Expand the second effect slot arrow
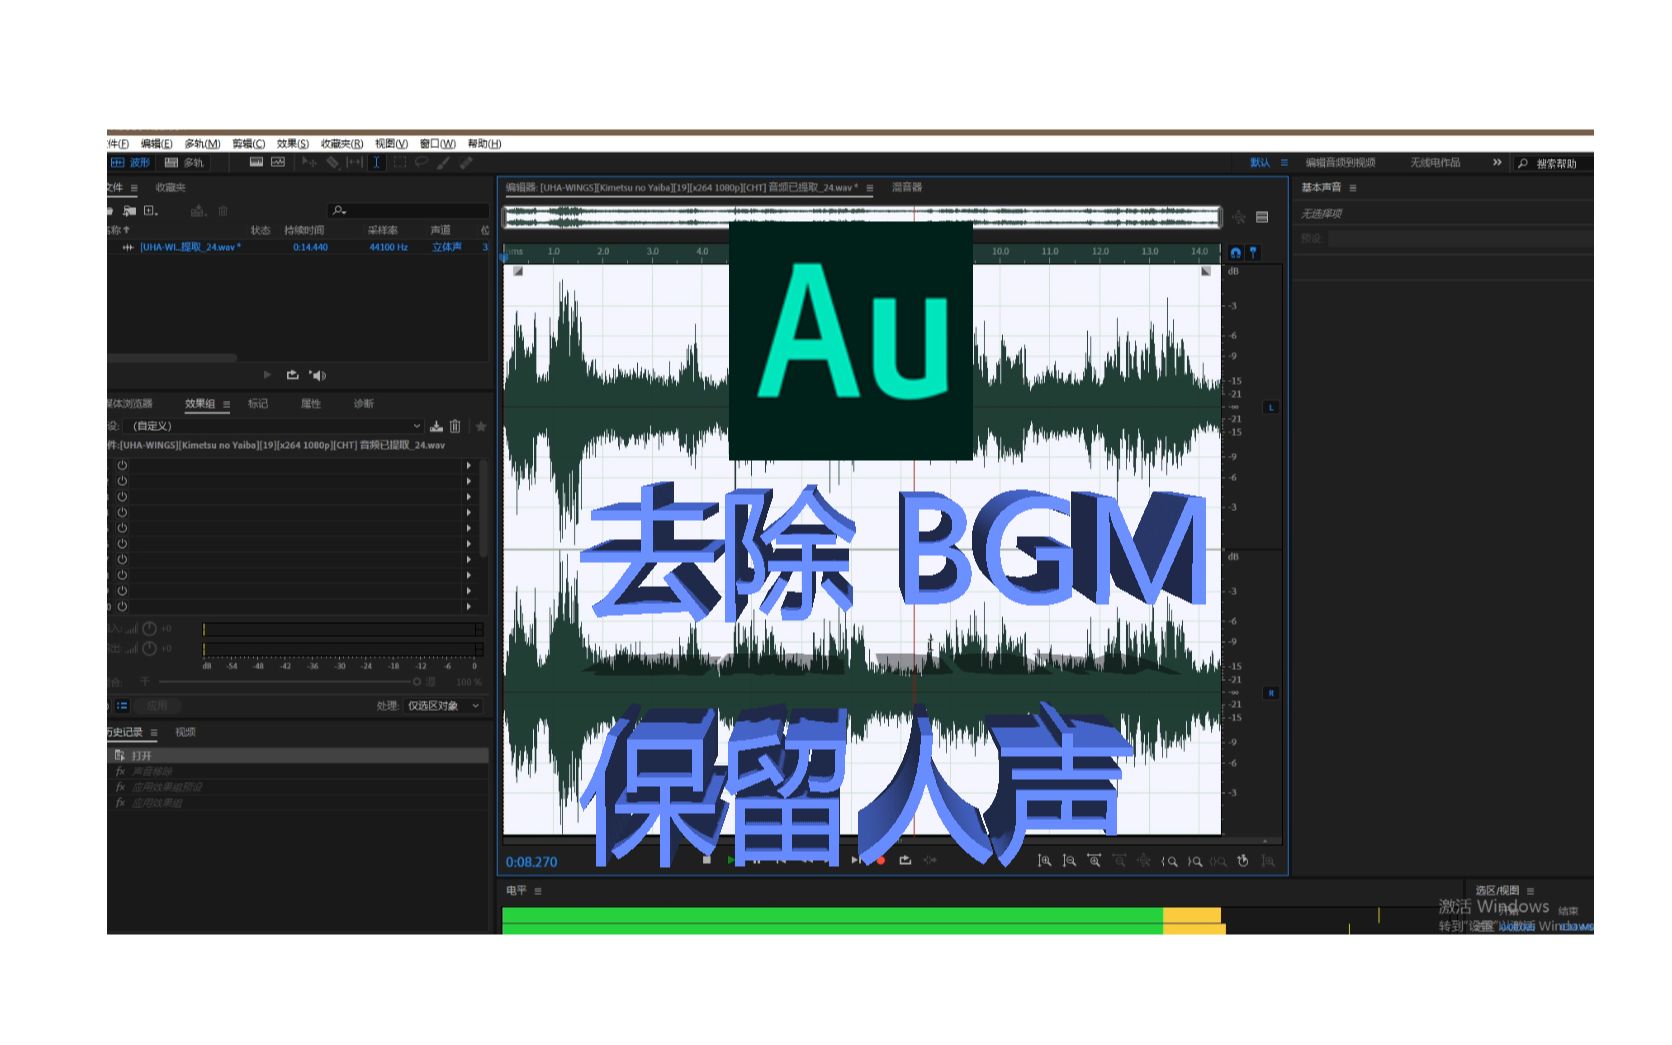1672x1045 pixels. click(469, 481)
